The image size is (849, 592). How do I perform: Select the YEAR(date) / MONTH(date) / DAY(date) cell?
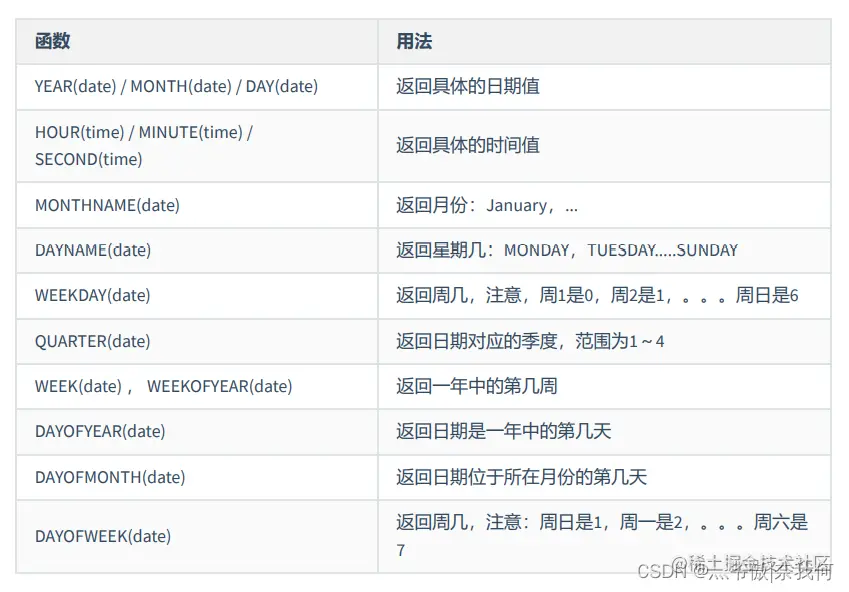pos(197,87)
